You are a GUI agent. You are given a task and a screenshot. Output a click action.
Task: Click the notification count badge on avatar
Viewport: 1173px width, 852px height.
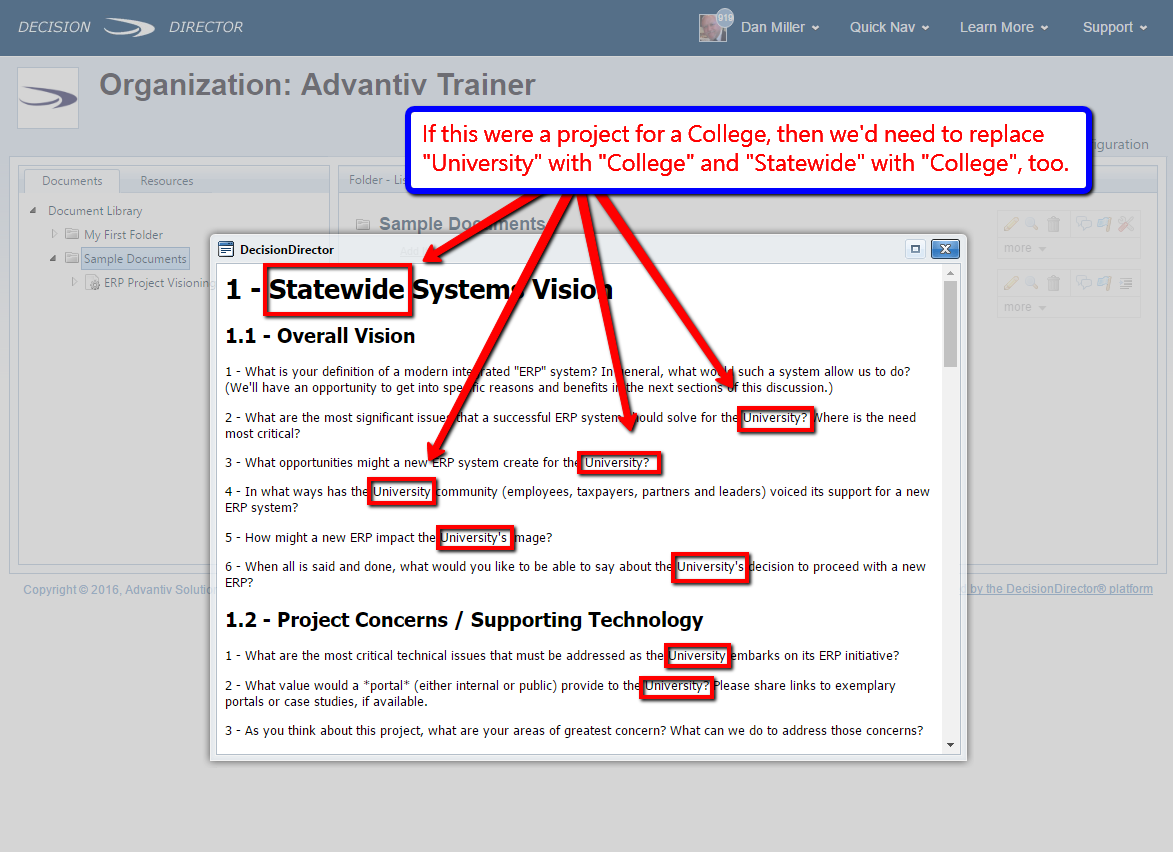point(725,17)
